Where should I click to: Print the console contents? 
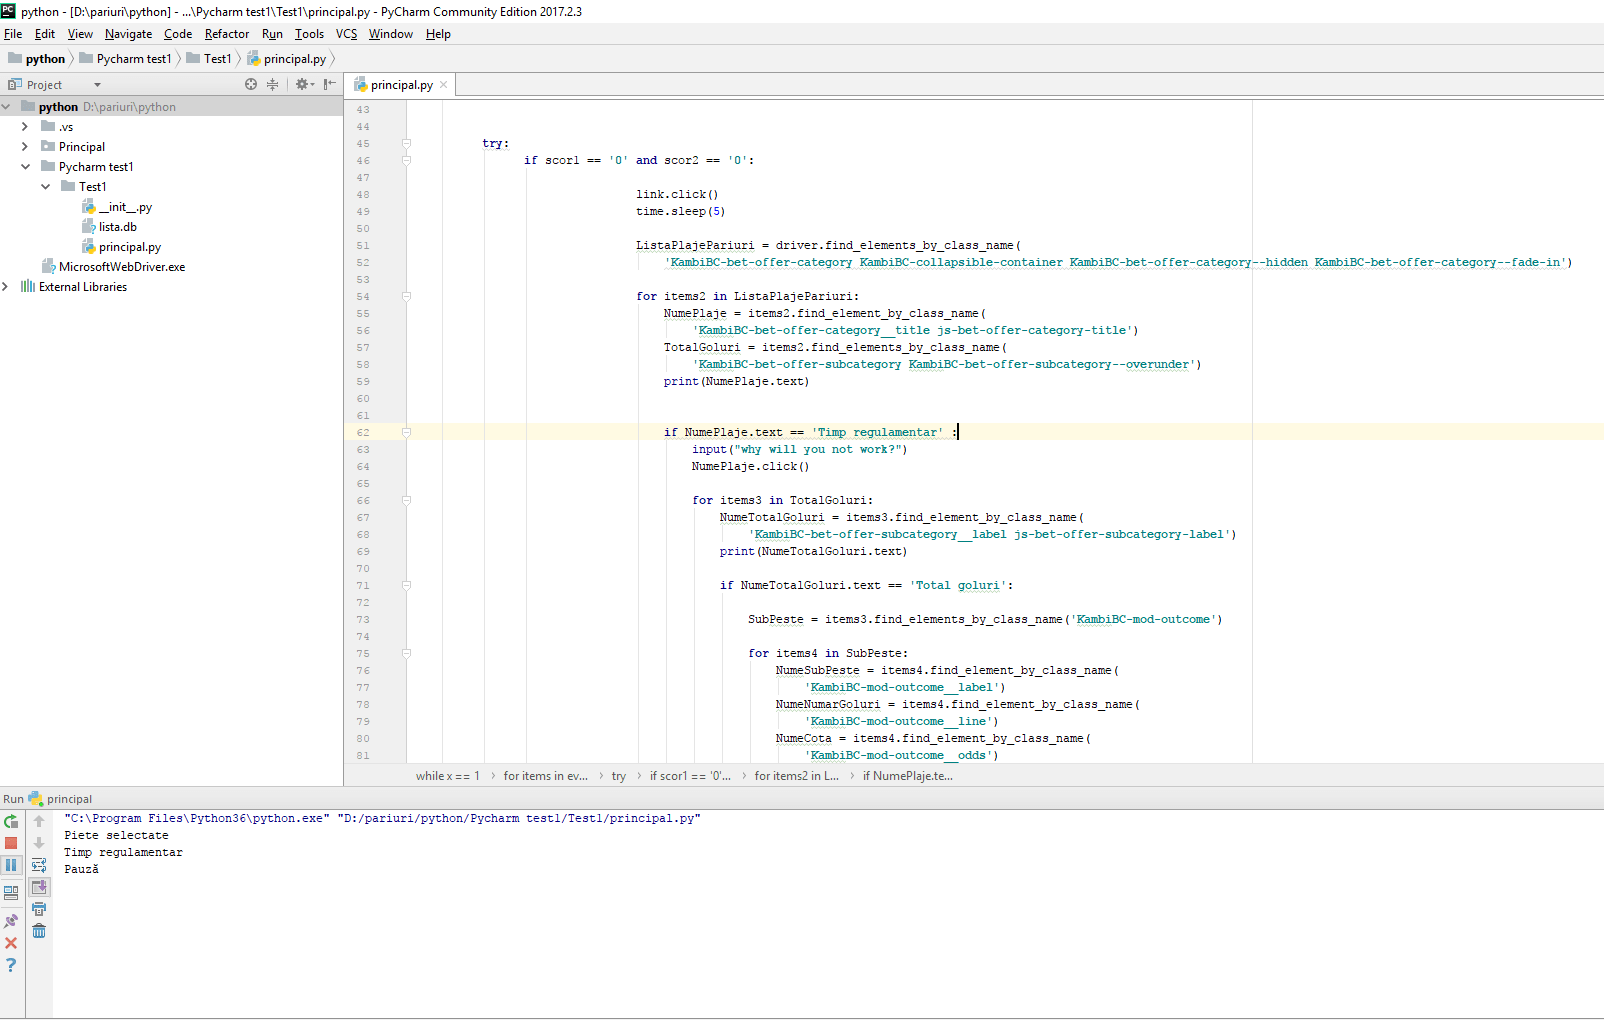(x=39, y=908)
